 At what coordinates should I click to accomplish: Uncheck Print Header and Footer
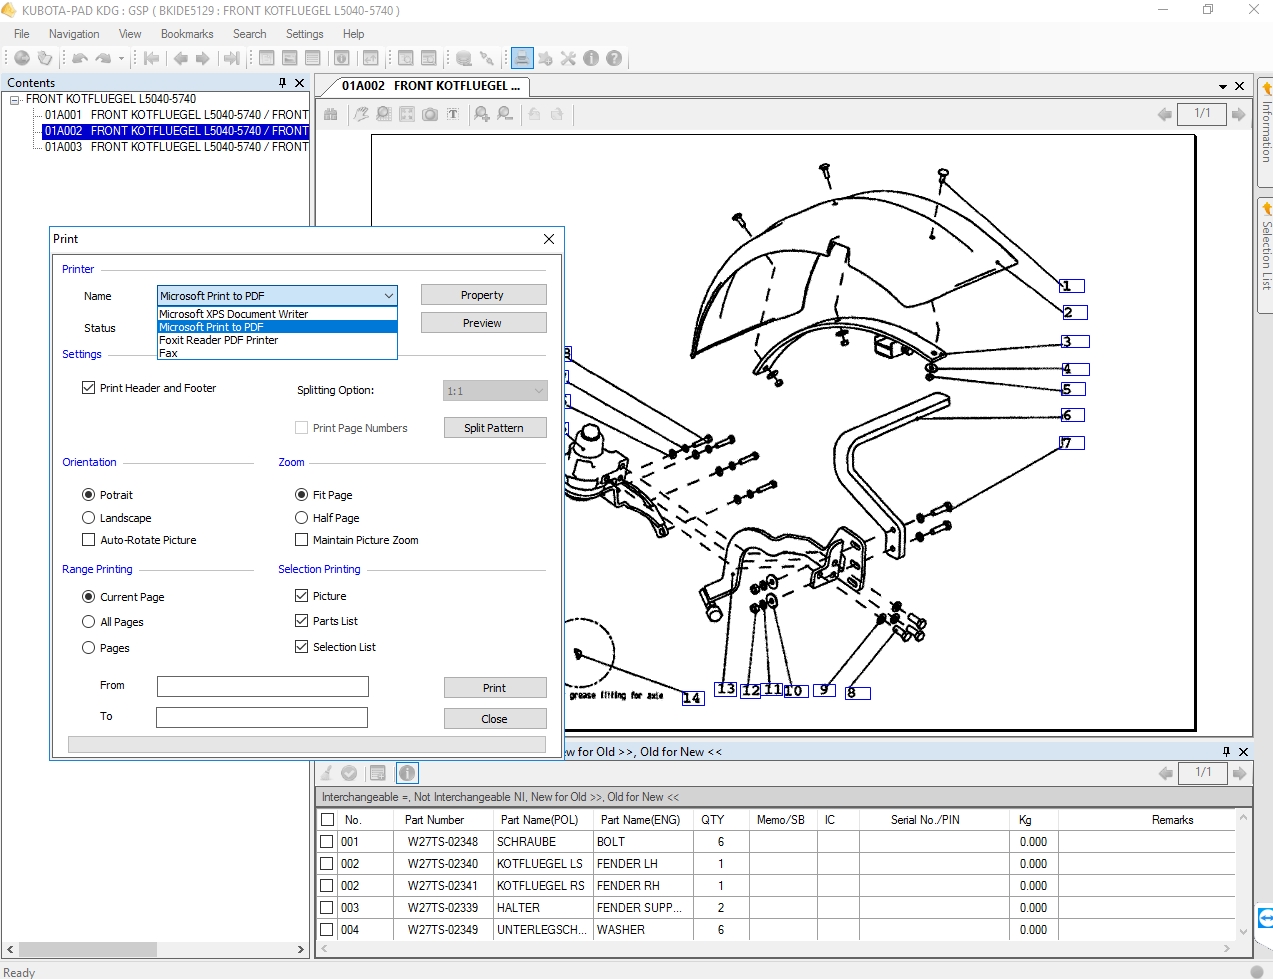coord(89,388)
